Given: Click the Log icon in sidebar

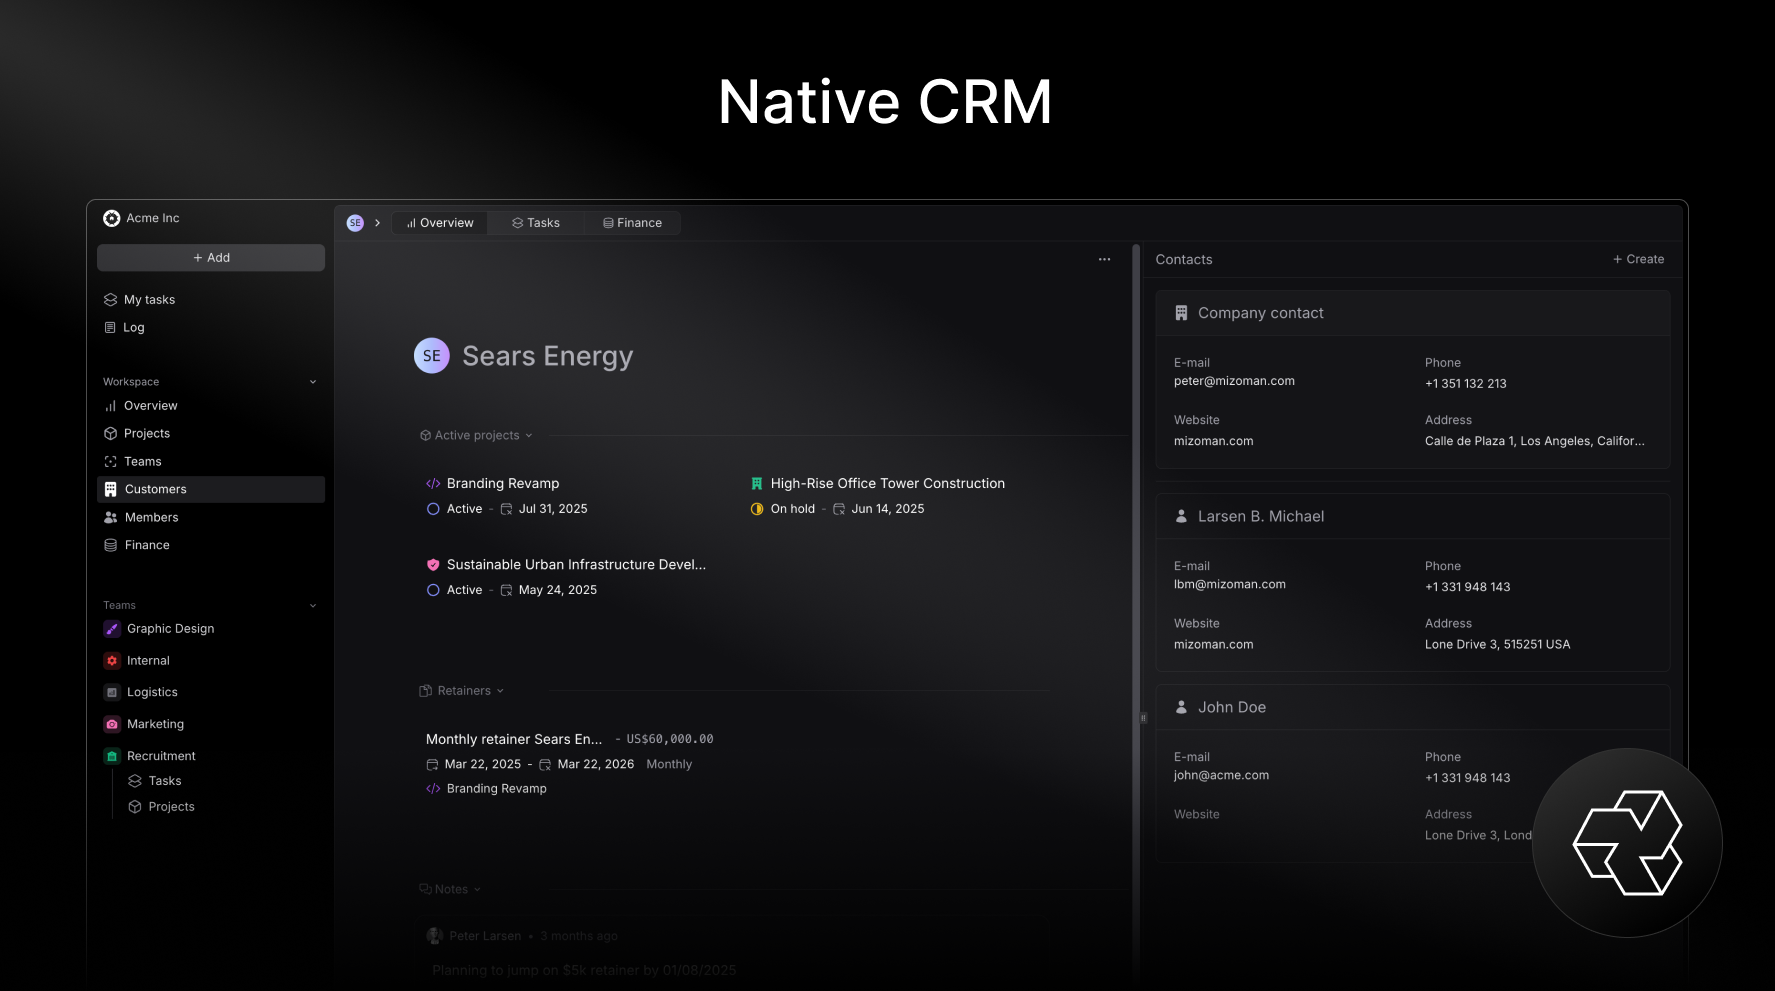Looking at the screenshot, I should (111, 328).
